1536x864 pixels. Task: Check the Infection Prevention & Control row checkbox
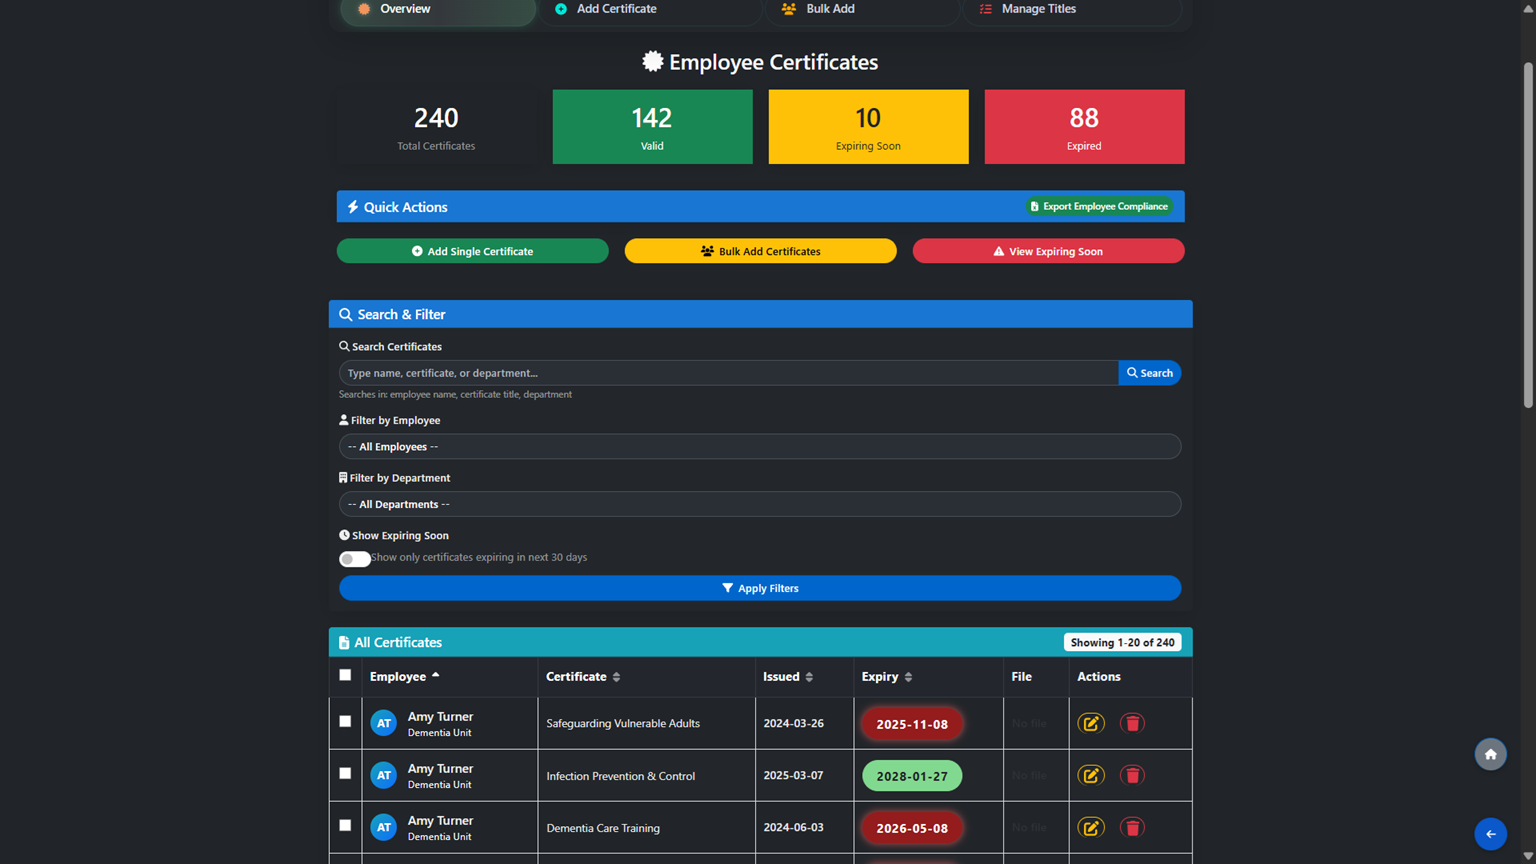pyautogui.click(x=345, y=773)
